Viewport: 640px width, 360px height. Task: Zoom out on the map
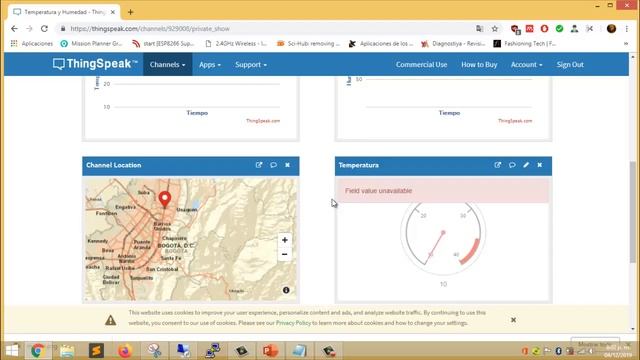pyautogui.click(x=284, y=254)
